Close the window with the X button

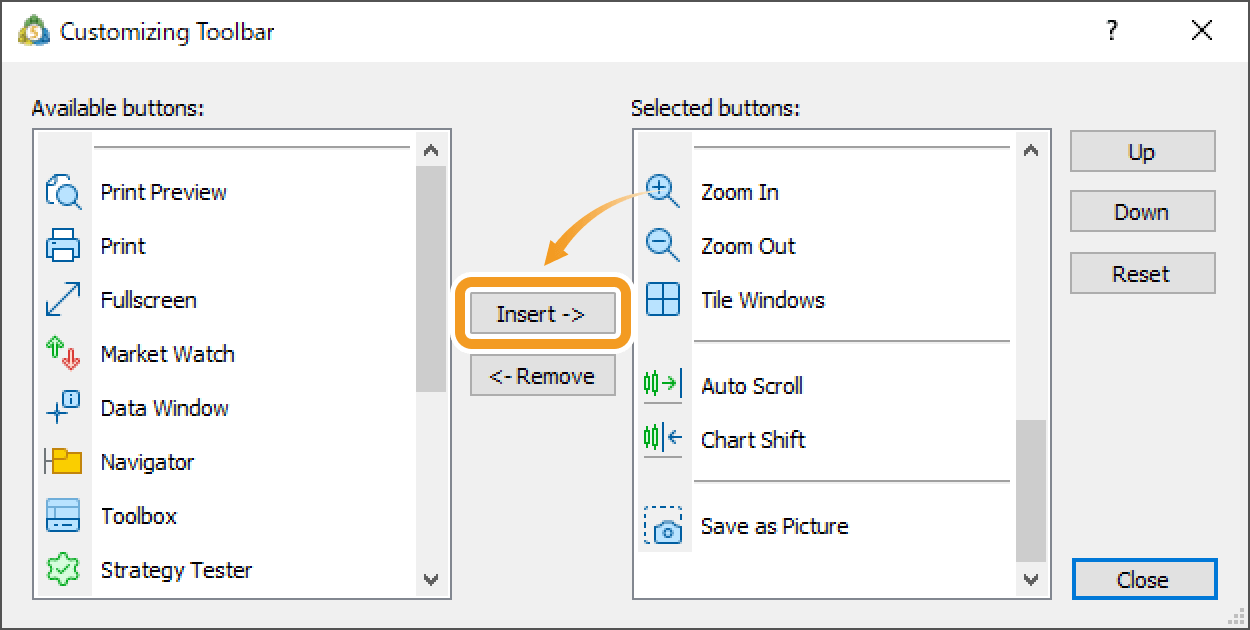click(x=1202, y=31)
